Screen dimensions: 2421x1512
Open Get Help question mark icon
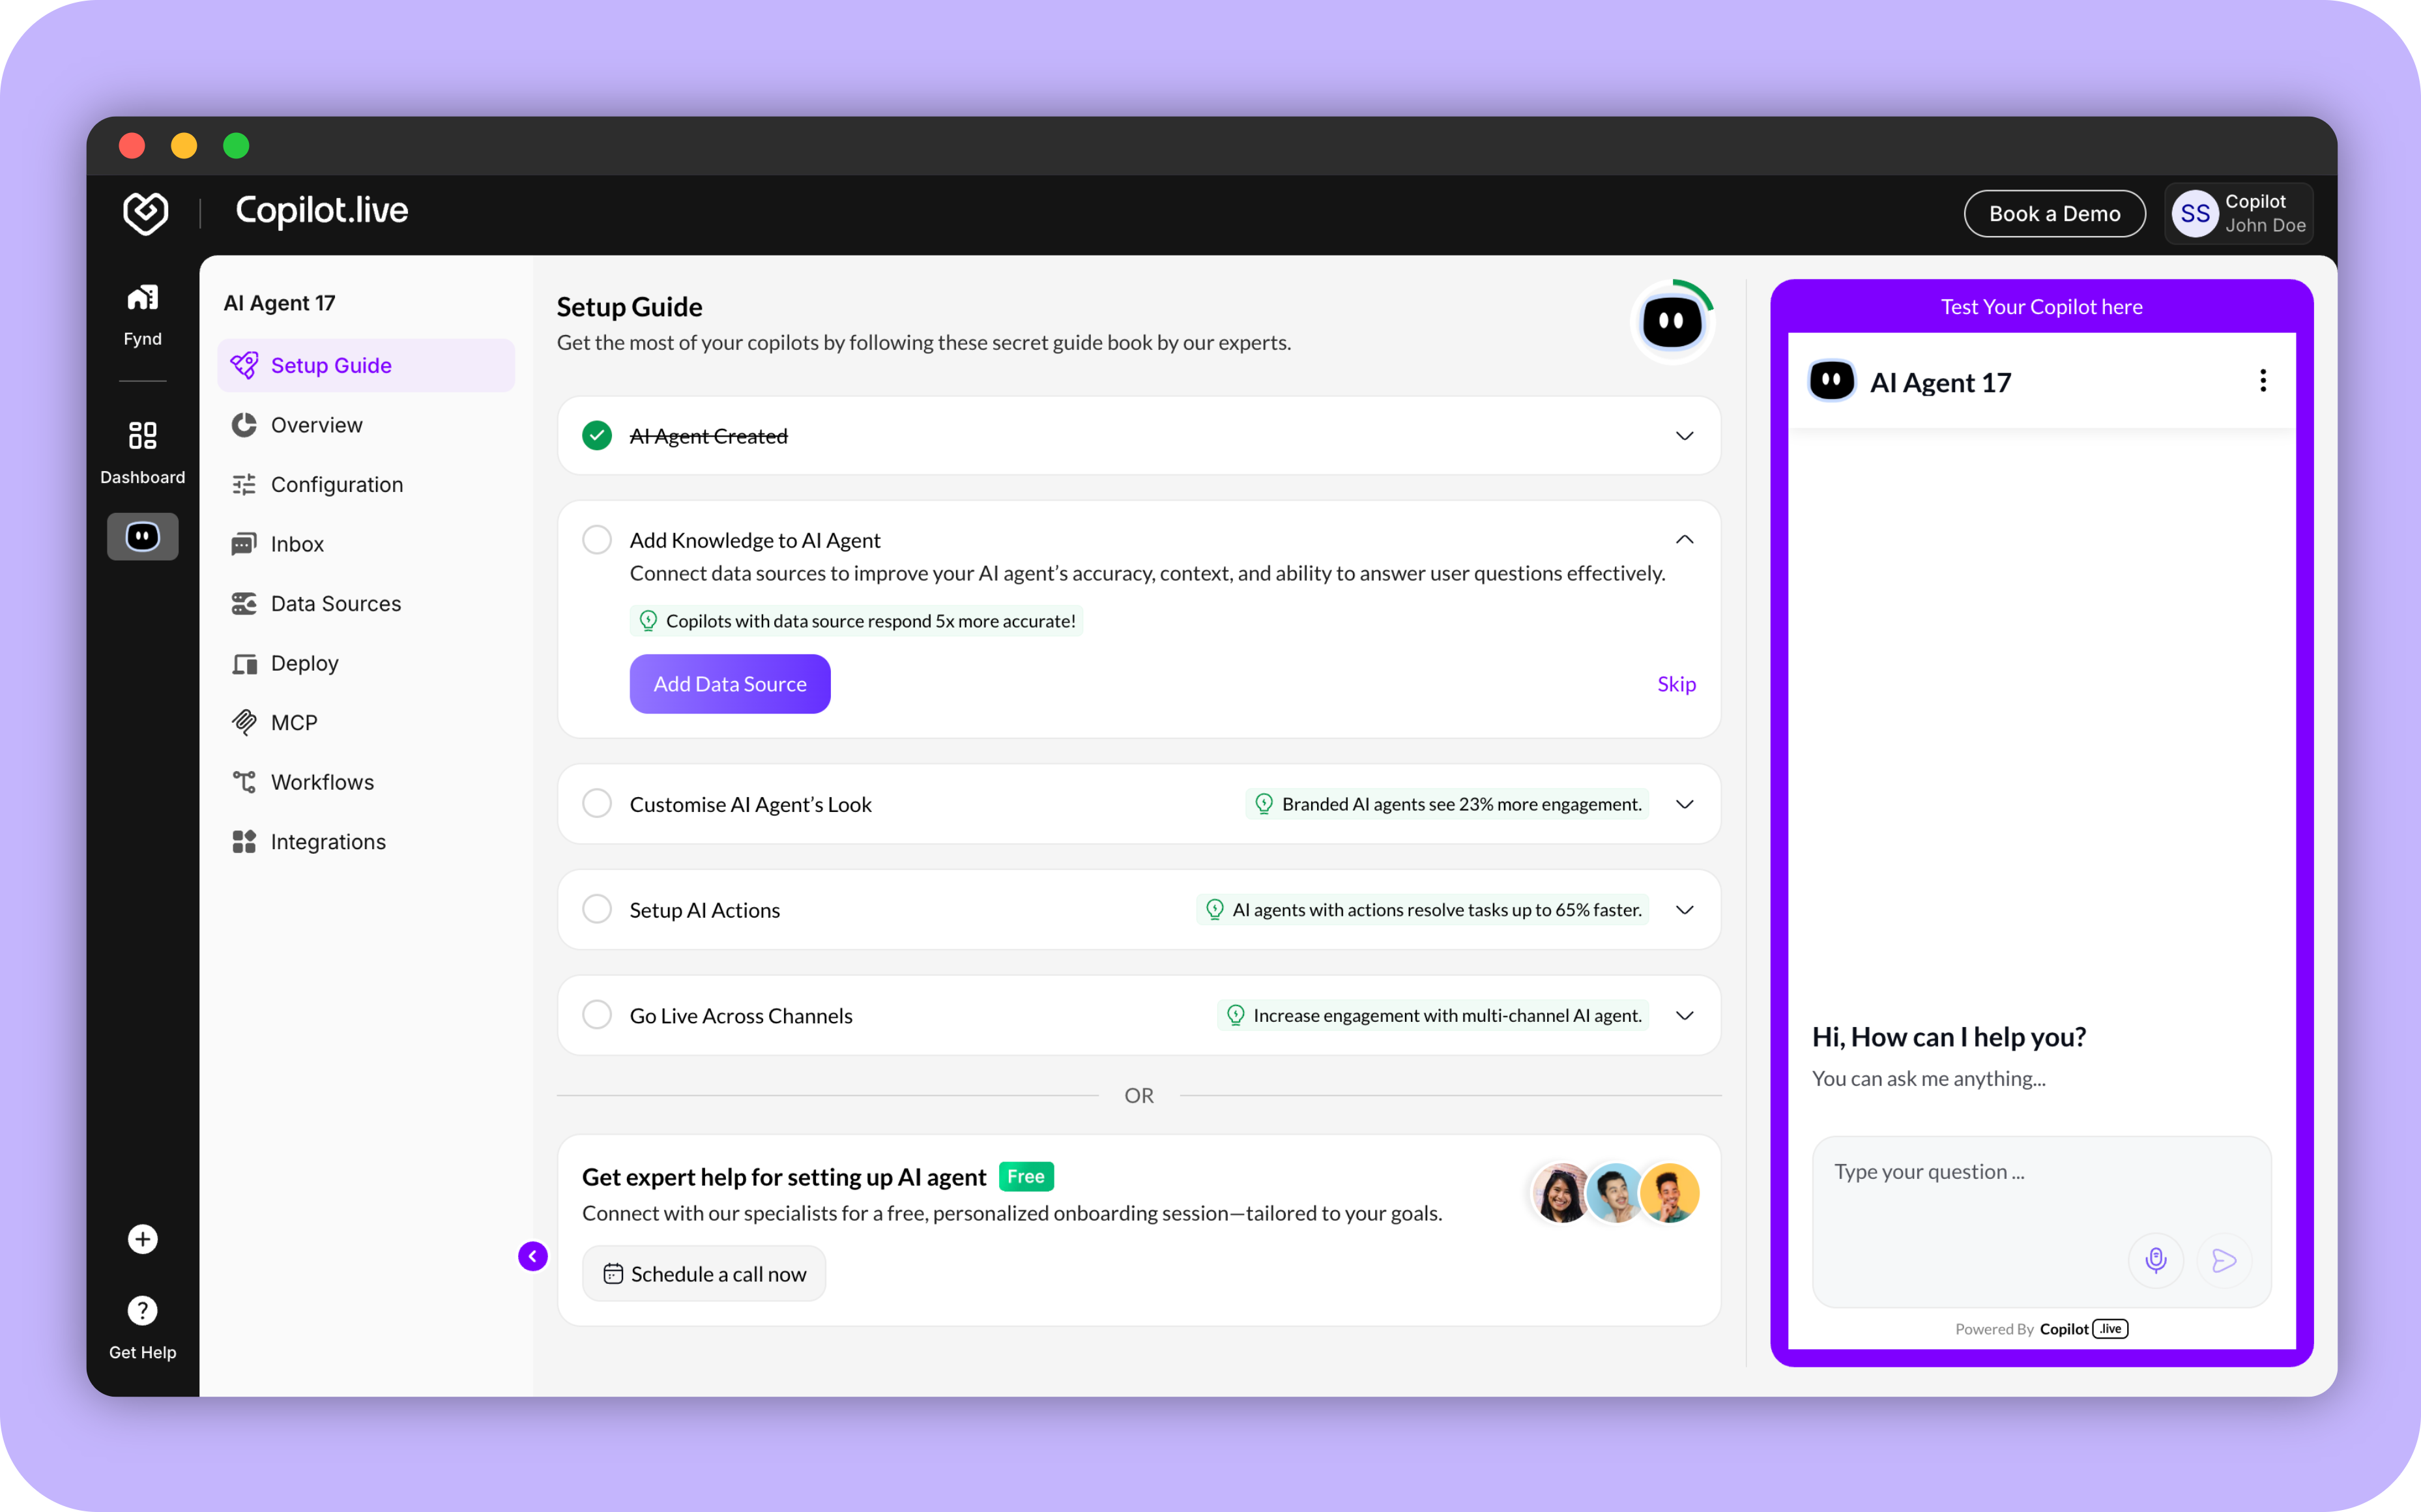coord(143,1310)
